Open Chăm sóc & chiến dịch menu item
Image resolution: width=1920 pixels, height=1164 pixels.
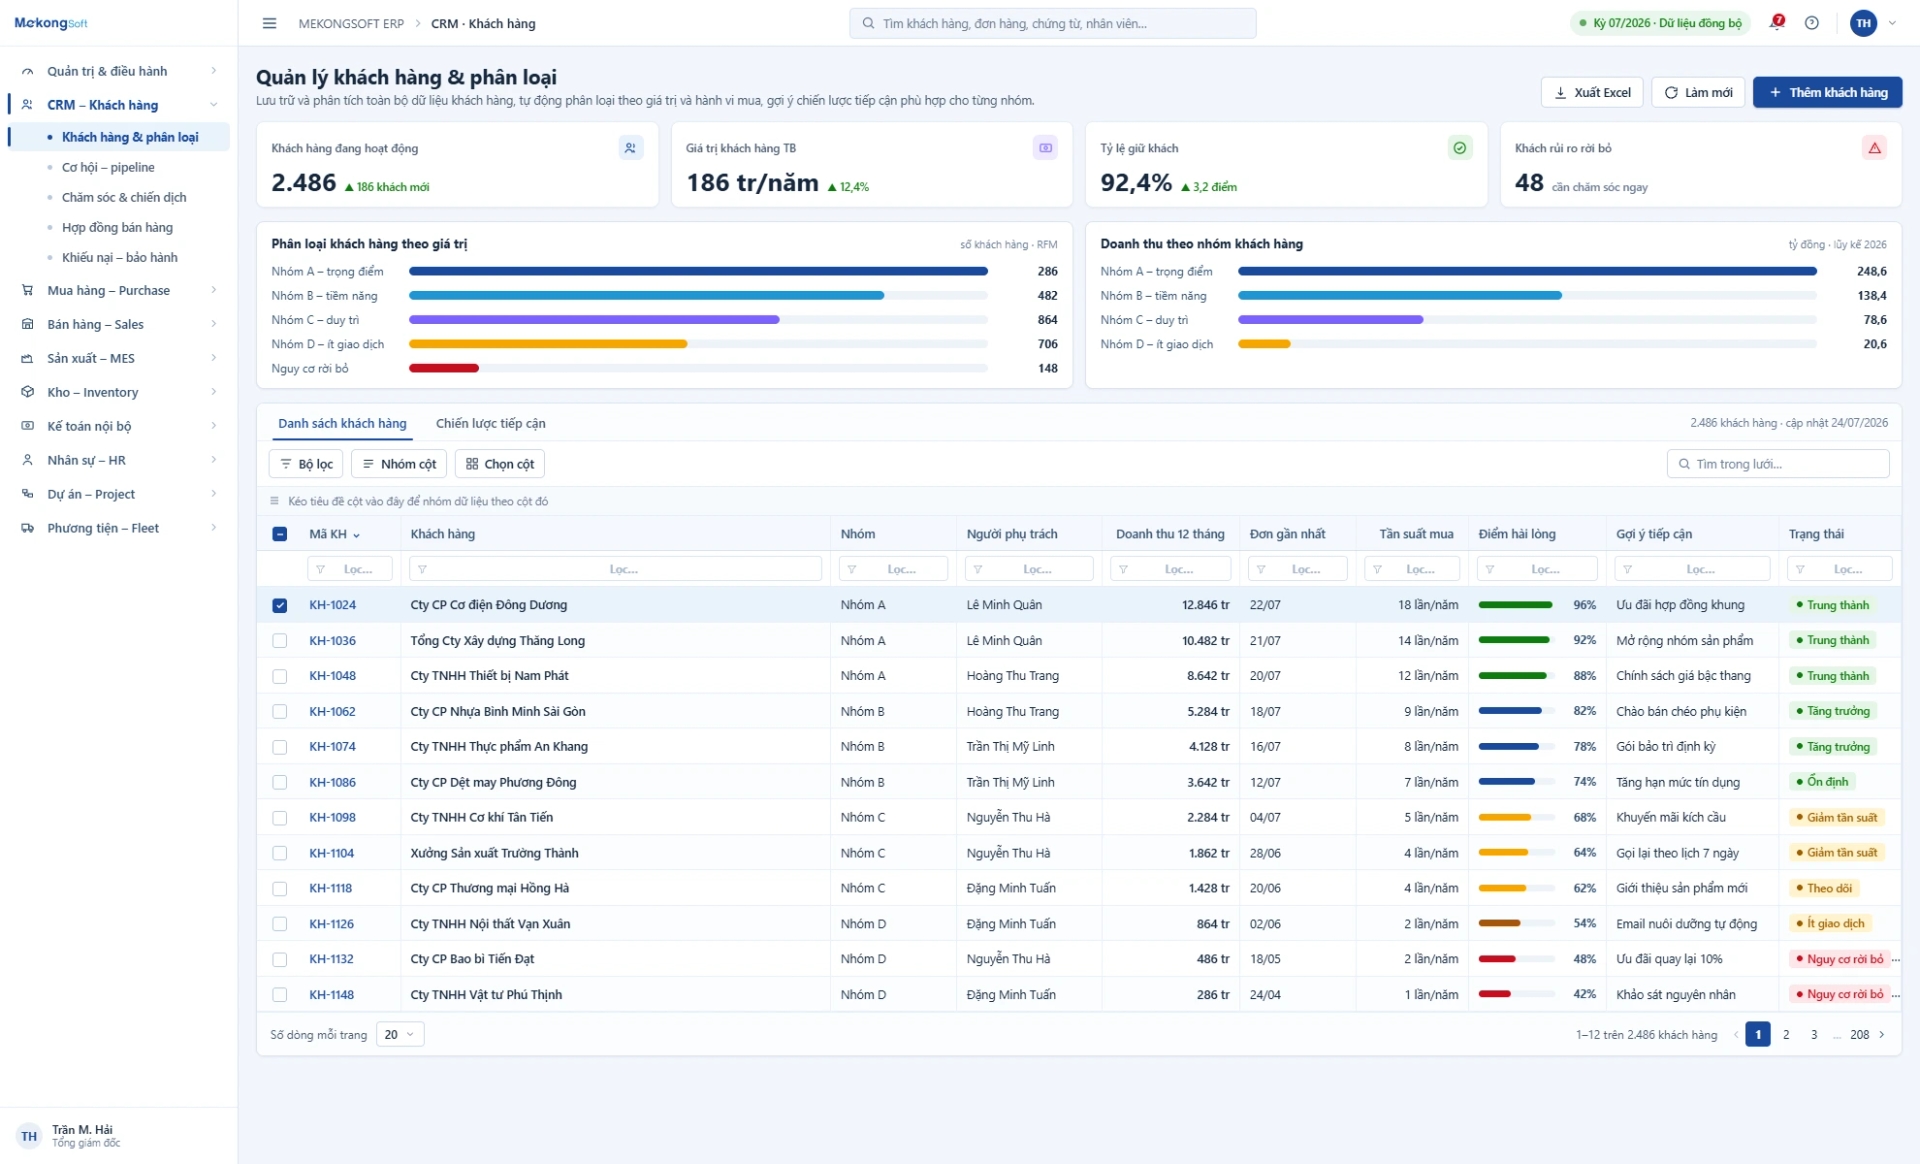click(x=124, y=197)
